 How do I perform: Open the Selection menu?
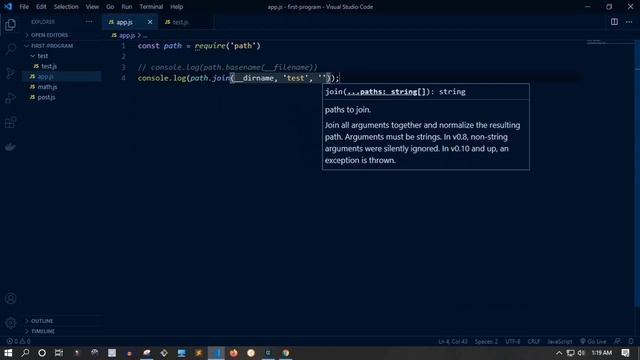point(66,7)
